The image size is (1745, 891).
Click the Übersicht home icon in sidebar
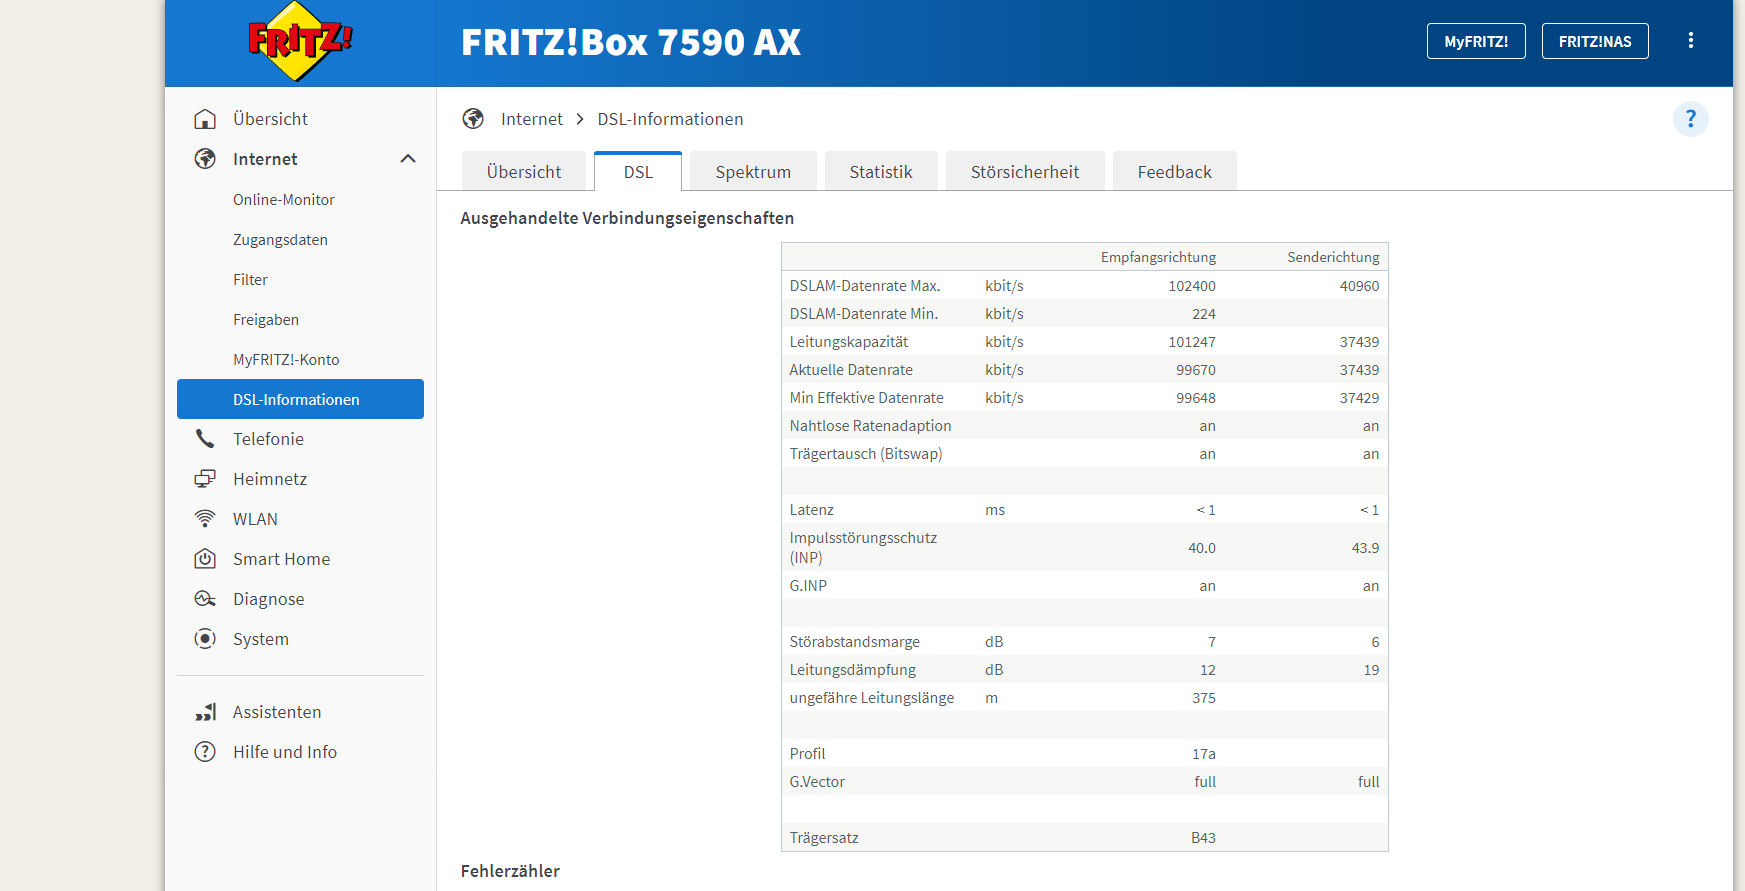(205, 119)
